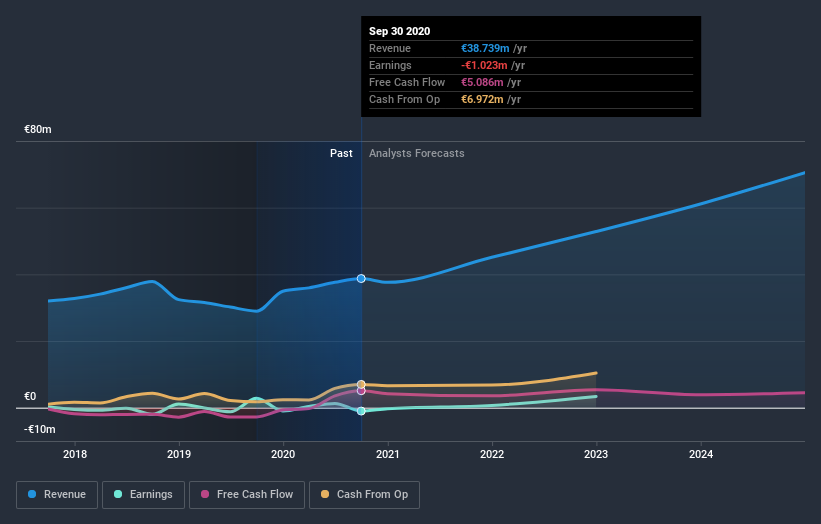This screenshot has height=524, width=821.
Task: Click the €38.739m revenue value in tooltip
Action: coord(485,48)
